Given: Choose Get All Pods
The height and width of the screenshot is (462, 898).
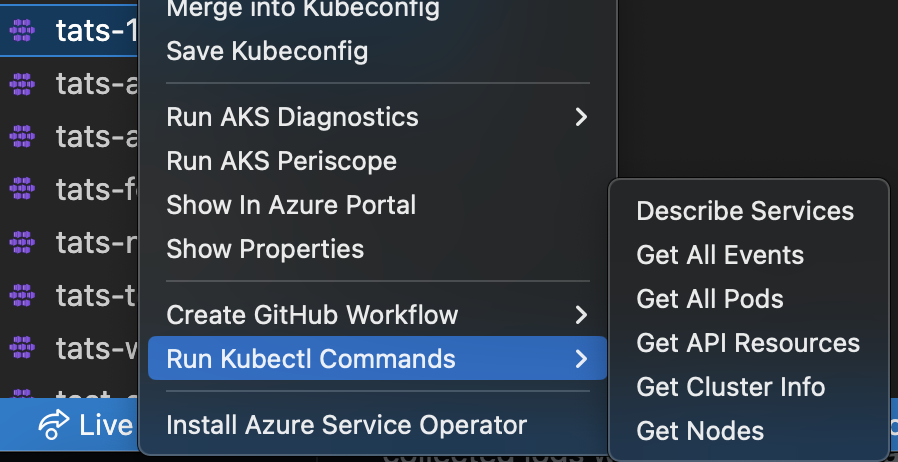Looking at the screenshot, I should click(710, 299).
